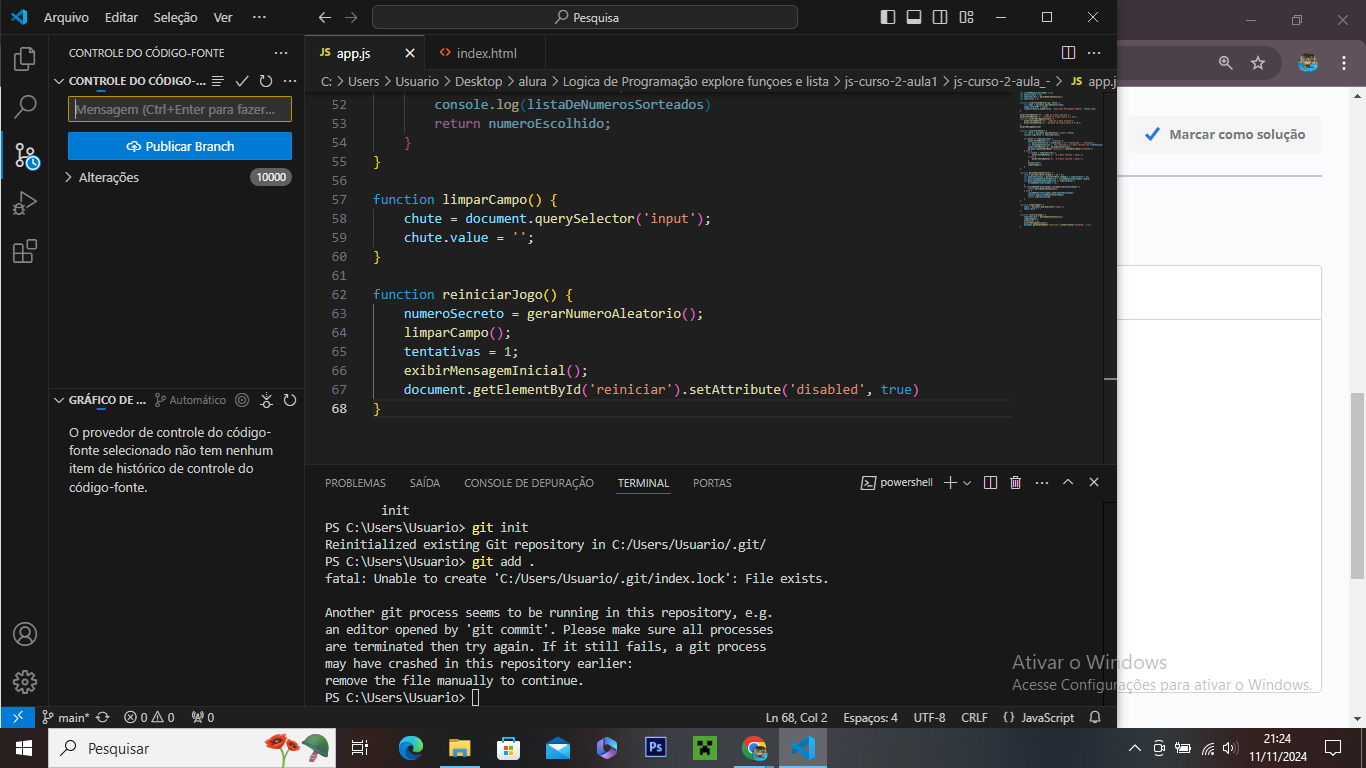Open the Ver menu
This screenshot has width=1366, height=768.
point(223,17)
